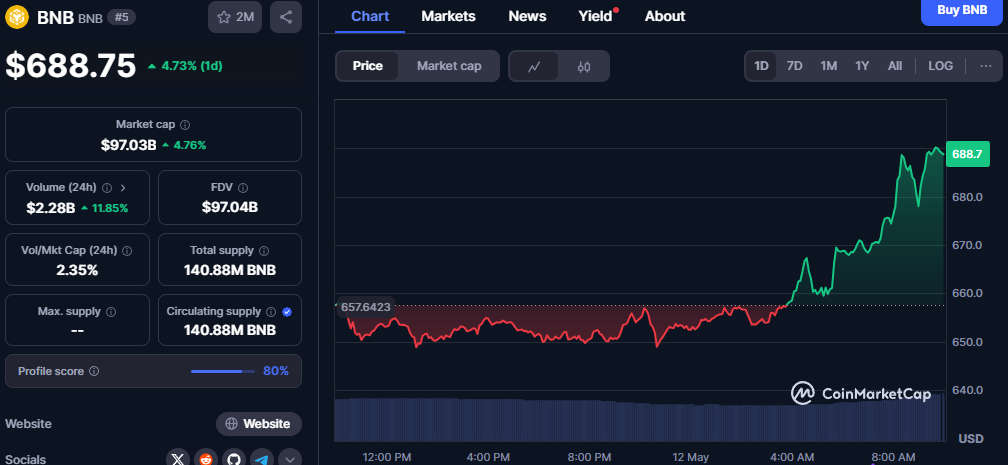Click the 688.7 current price label
Screen dimensions: 1008x465
coord(968,154)
